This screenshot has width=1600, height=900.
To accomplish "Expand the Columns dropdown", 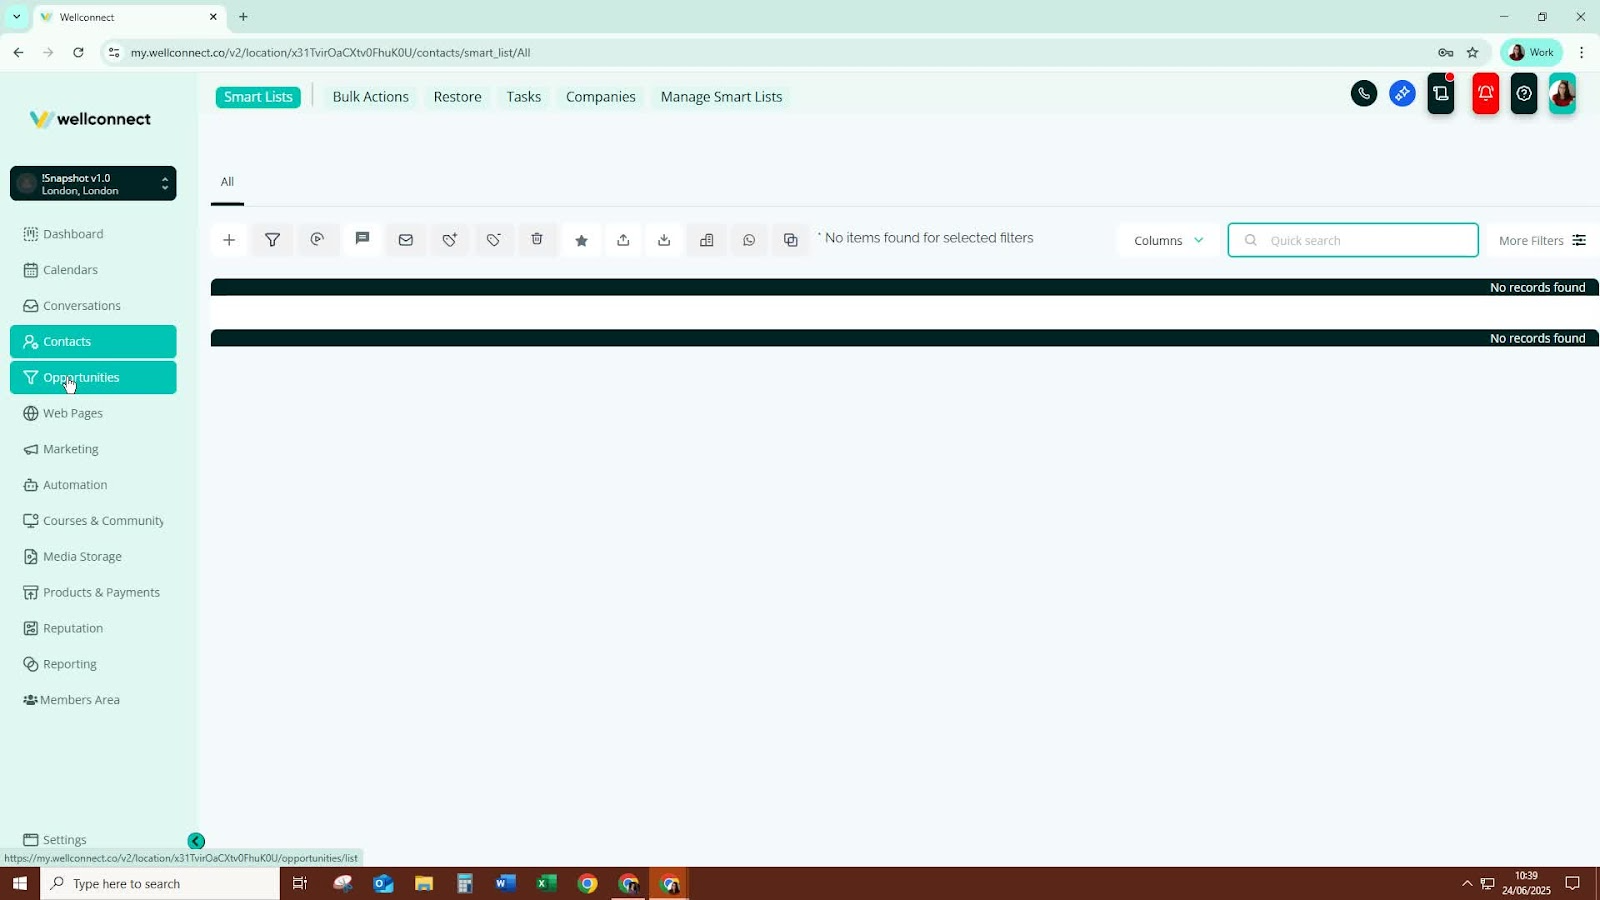I will click(1168, 241).
